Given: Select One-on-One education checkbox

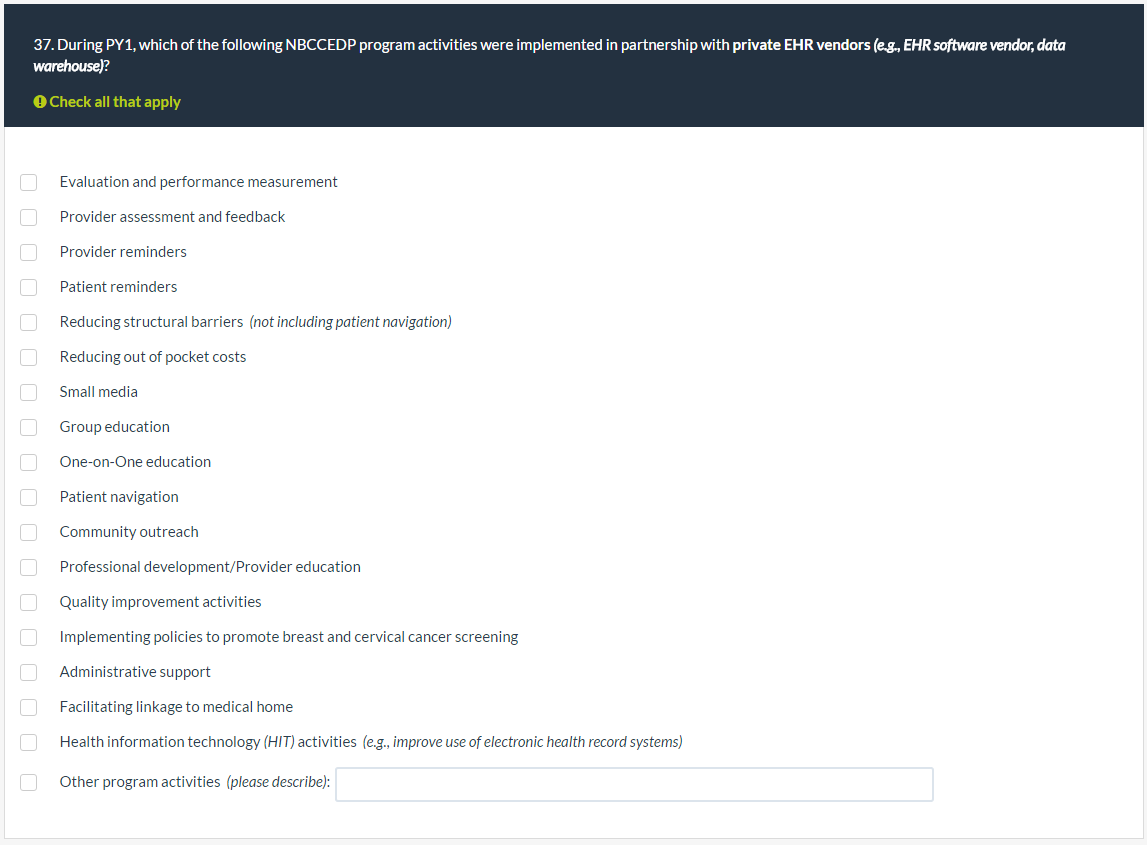Looking at the screenshot, I should [29, 462].
